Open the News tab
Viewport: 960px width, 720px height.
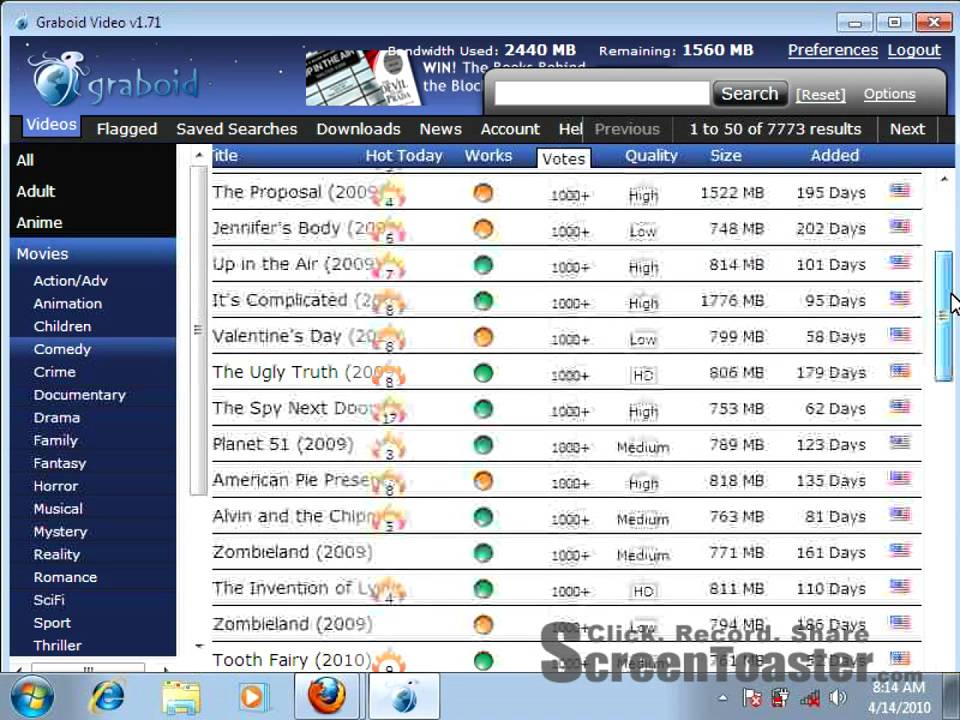(440, 129)
